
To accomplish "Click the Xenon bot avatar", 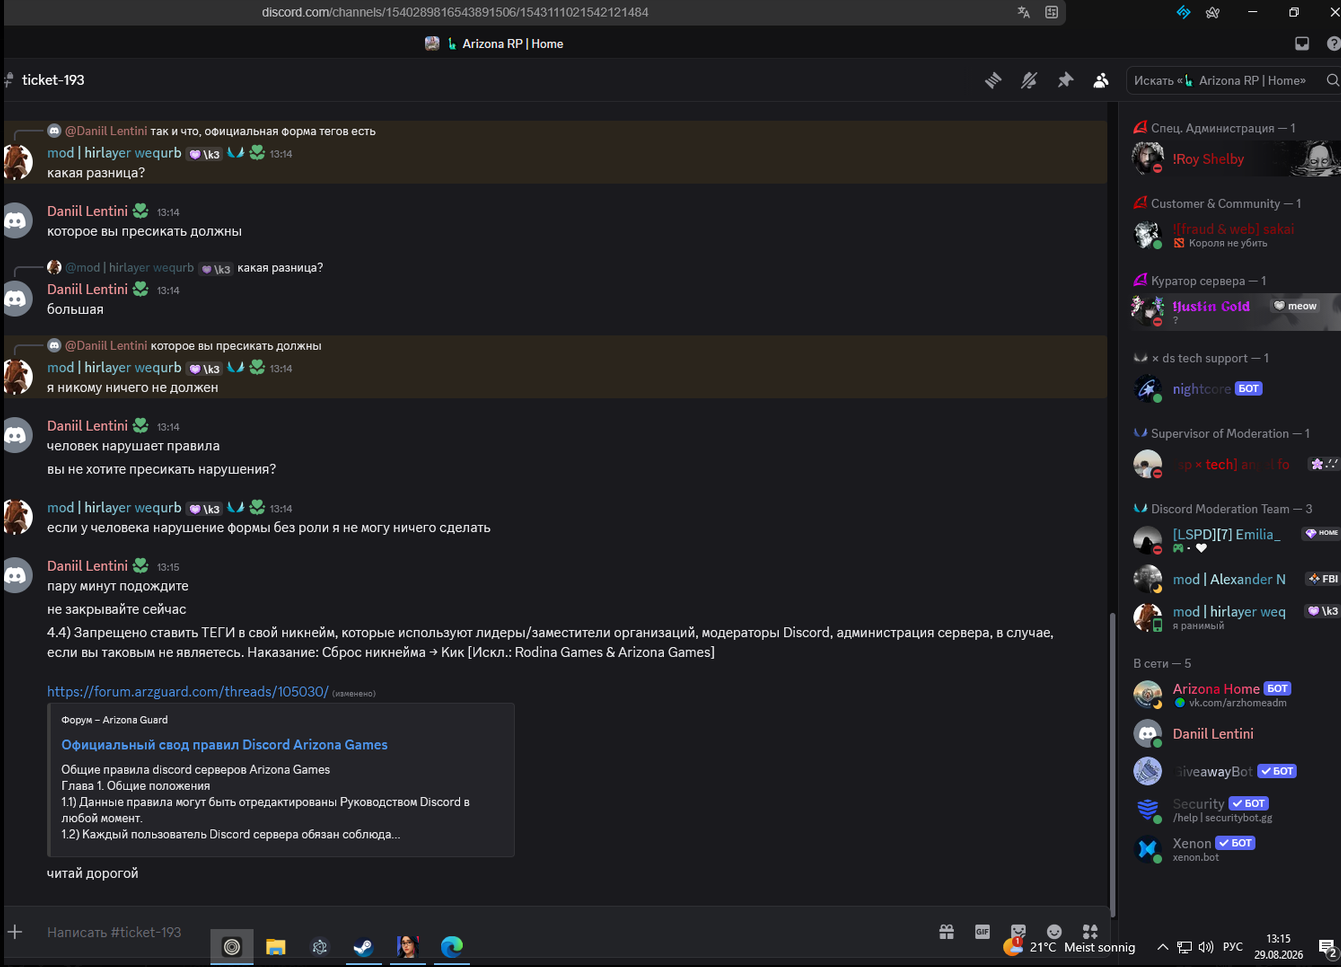I will pos(1147,849).
